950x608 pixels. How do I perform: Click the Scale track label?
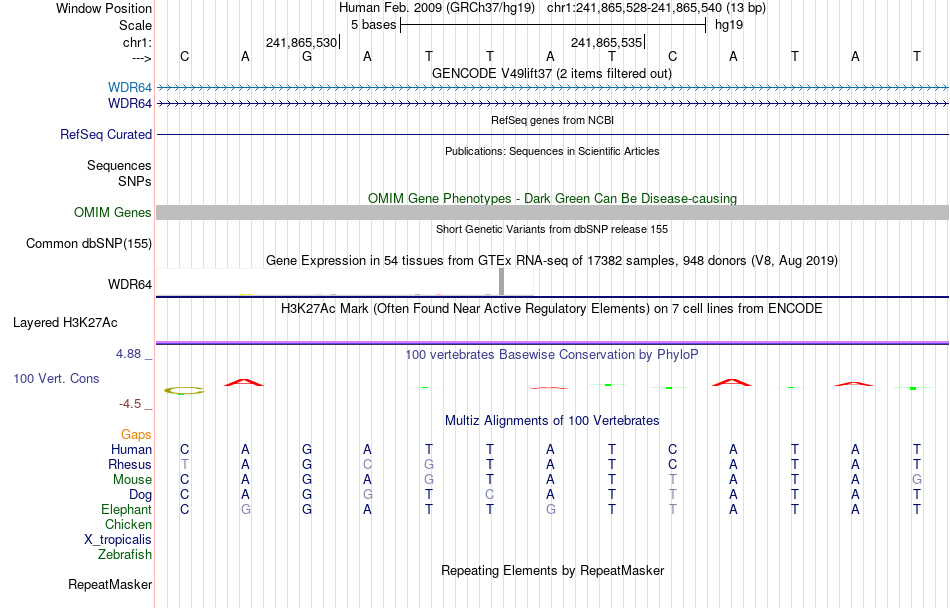click(x=135, y=25)
